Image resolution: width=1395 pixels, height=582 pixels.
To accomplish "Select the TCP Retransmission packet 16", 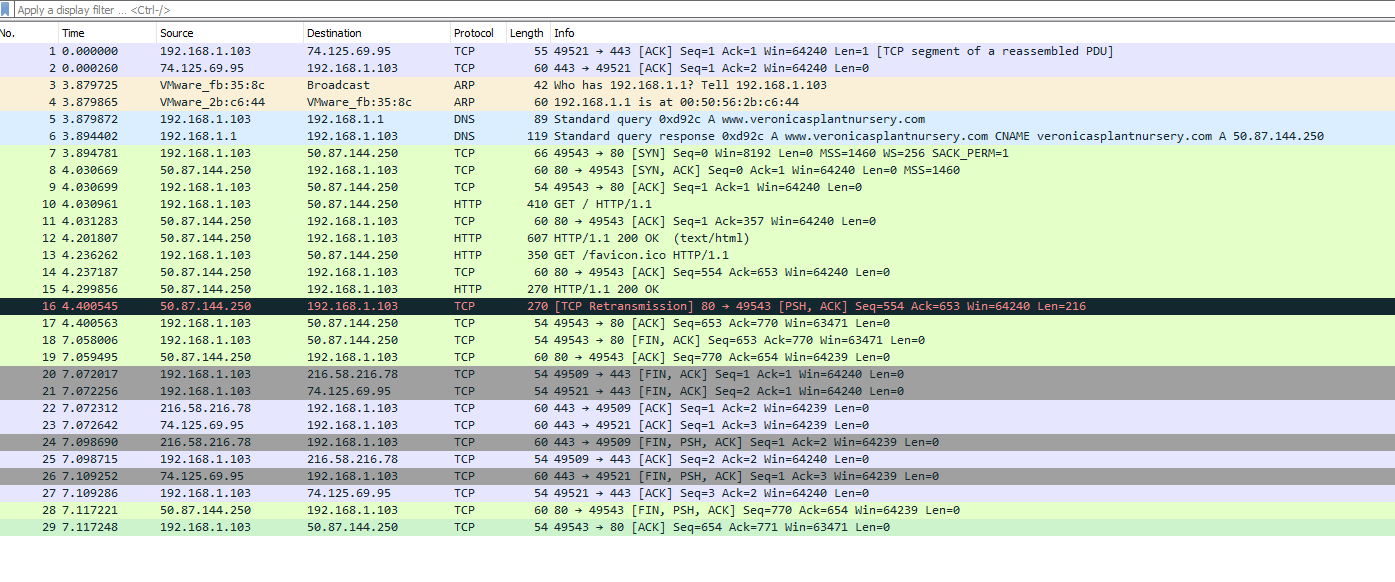I will tap(697, 306).
